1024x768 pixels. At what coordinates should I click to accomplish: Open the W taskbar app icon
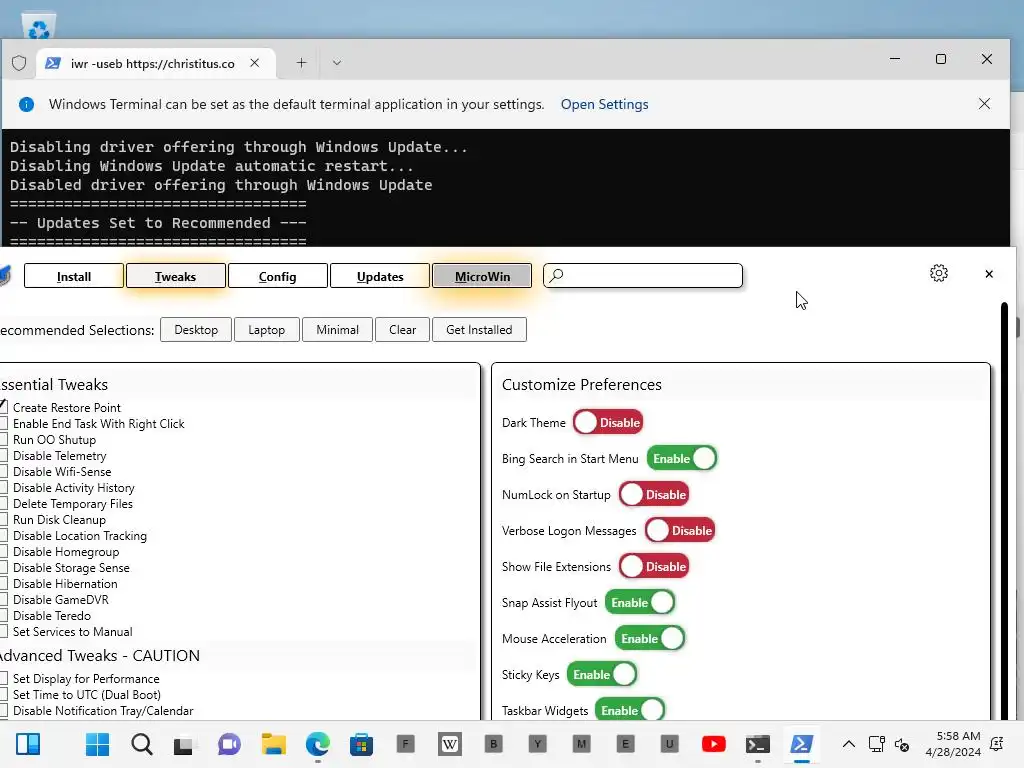(449, 744)
